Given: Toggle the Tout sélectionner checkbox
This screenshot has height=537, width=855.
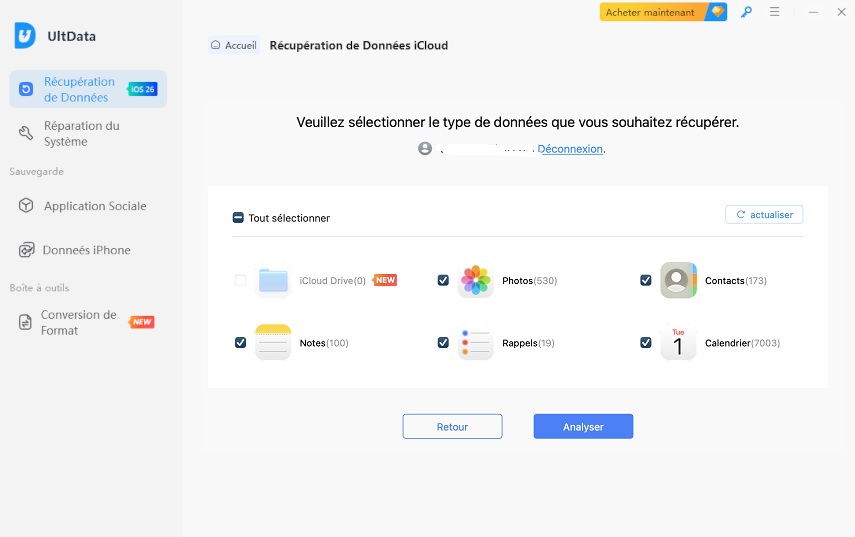Looking at the screenshot, I should point(238,218).
